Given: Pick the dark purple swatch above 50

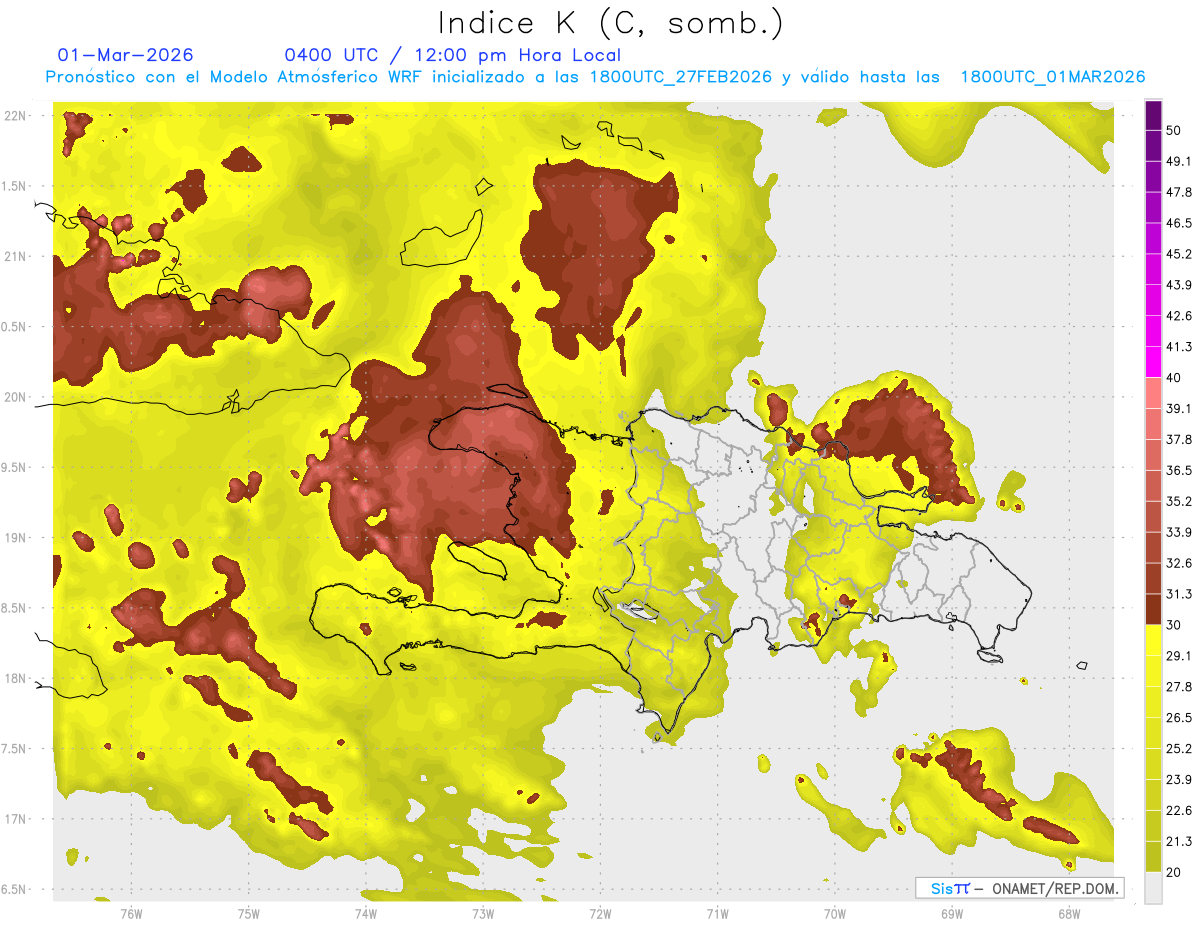Looking at the screenshot, I should [x=1153, y=116].
